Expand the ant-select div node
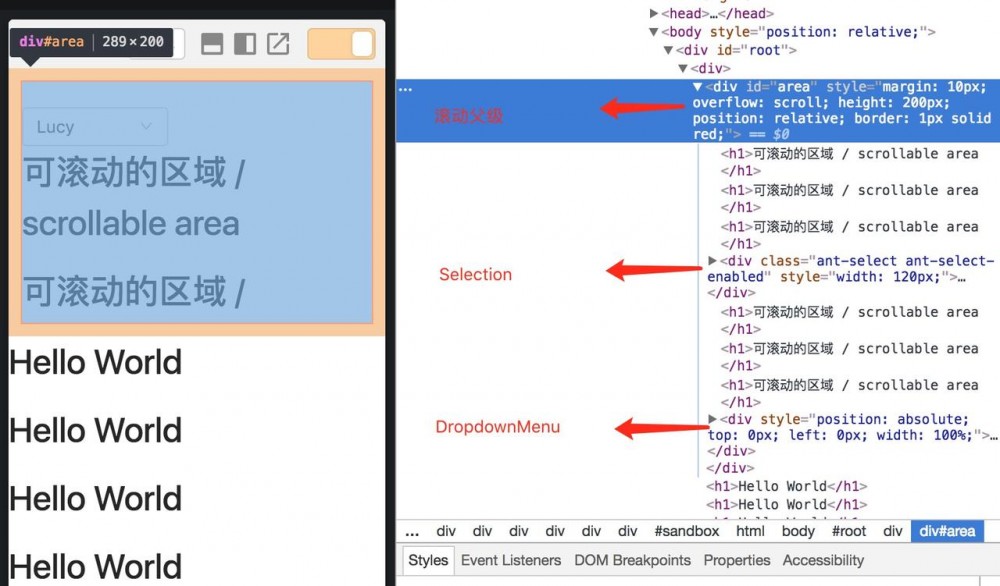1000x586 pixels. pos(712,261)
